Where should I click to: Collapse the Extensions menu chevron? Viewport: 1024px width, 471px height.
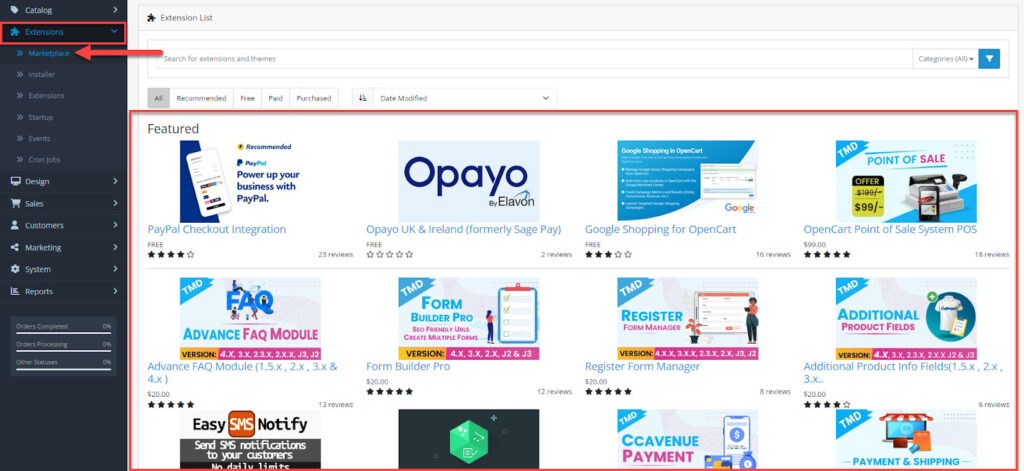coord(114,32)
